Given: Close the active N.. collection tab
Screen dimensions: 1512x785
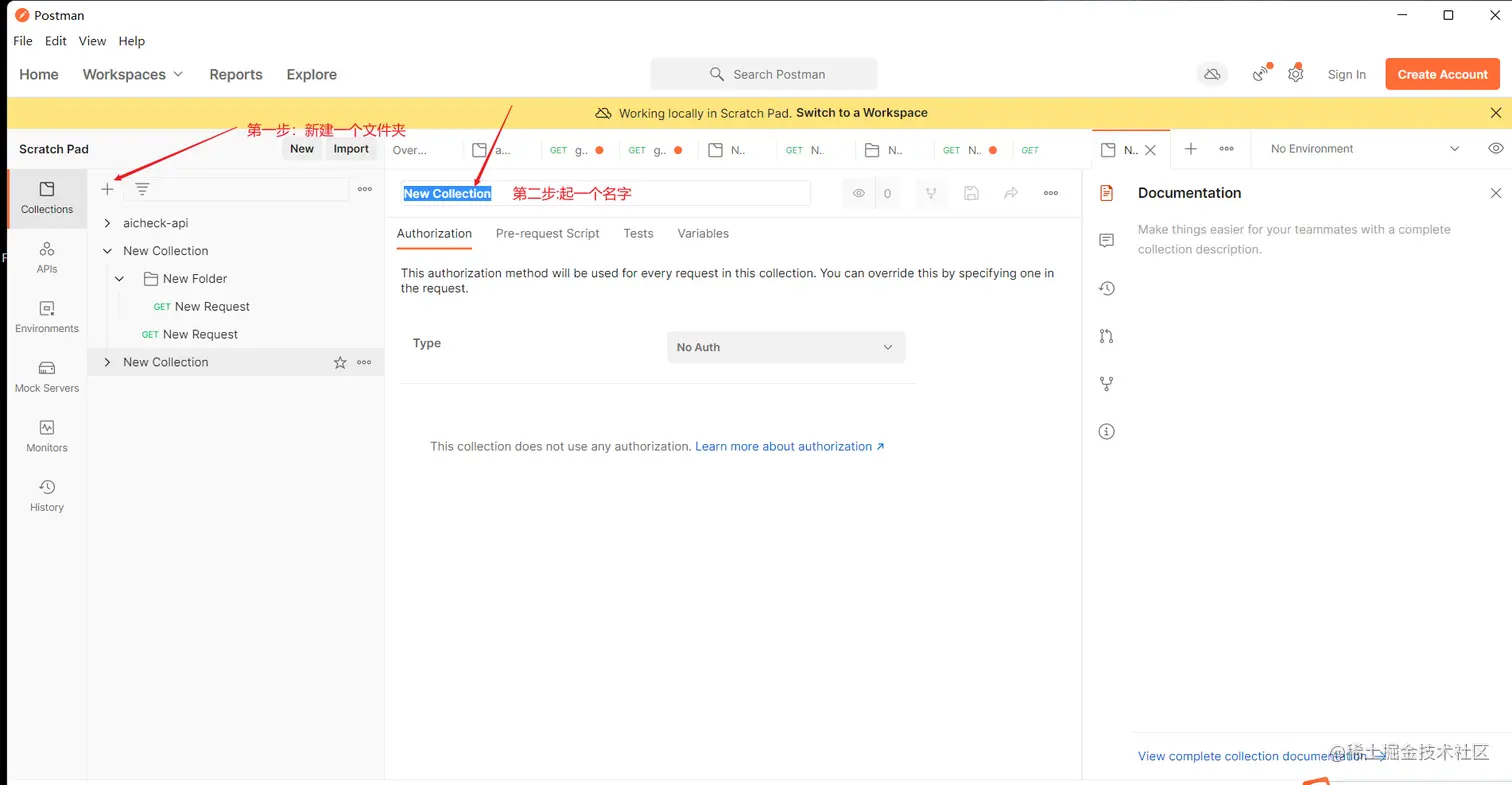Looking at the screenshot, I should point(1150,150).
